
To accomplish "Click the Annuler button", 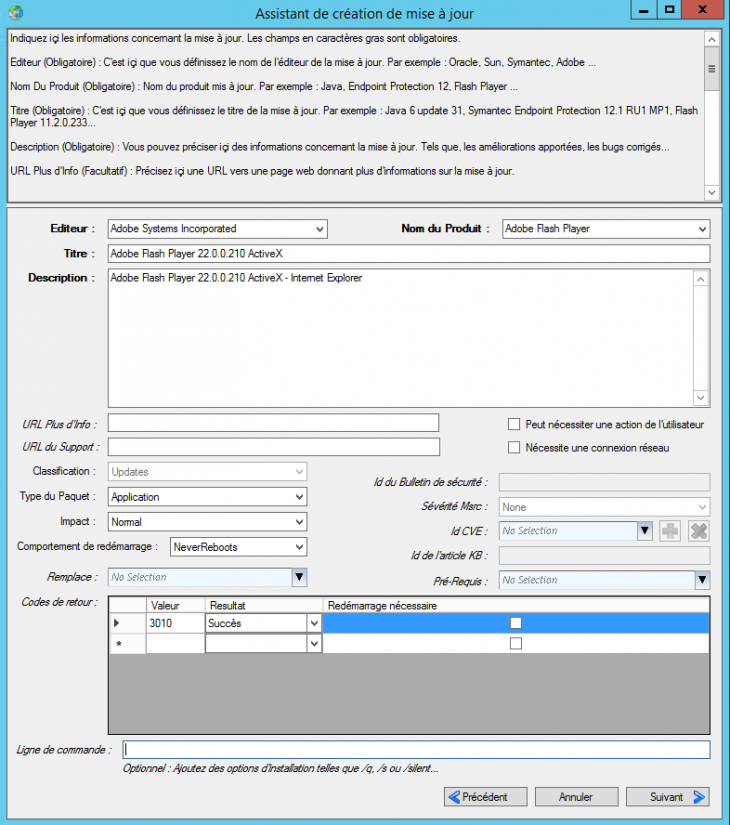I will point(576,797).
